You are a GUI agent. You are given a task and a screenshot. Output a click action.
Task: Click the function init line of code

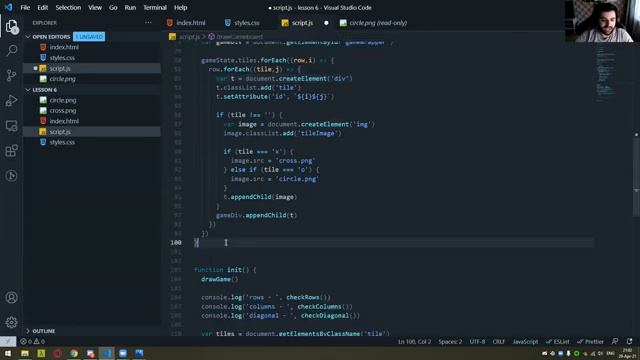click(x=225, y=270)
